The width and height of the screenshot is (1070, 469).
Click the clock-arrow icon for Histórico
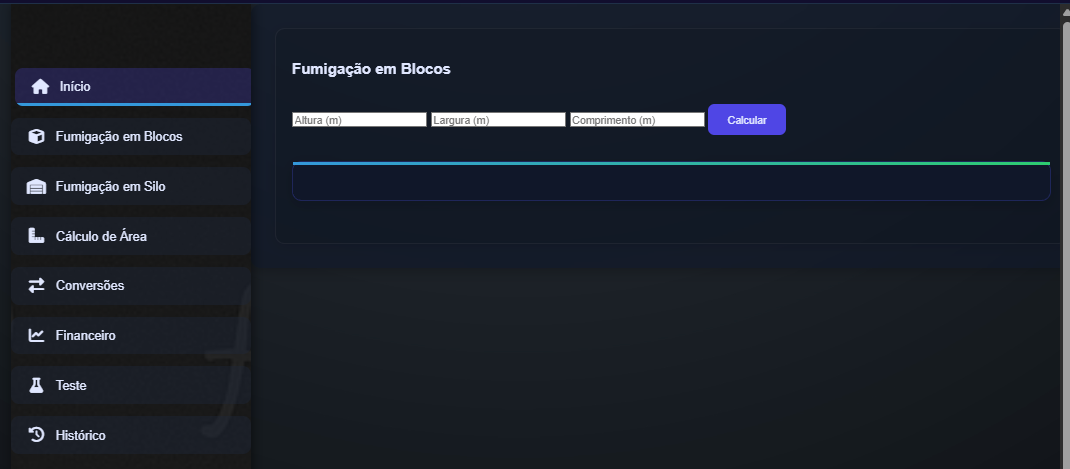(37, 435)
